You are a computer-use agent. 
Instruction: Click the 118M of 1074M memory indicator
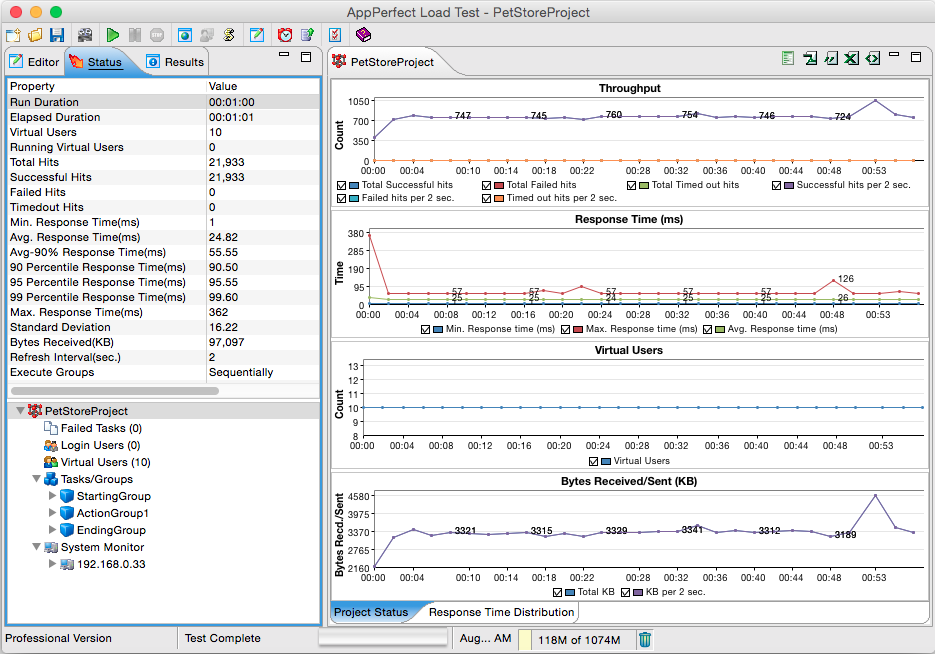coord(579,640)
